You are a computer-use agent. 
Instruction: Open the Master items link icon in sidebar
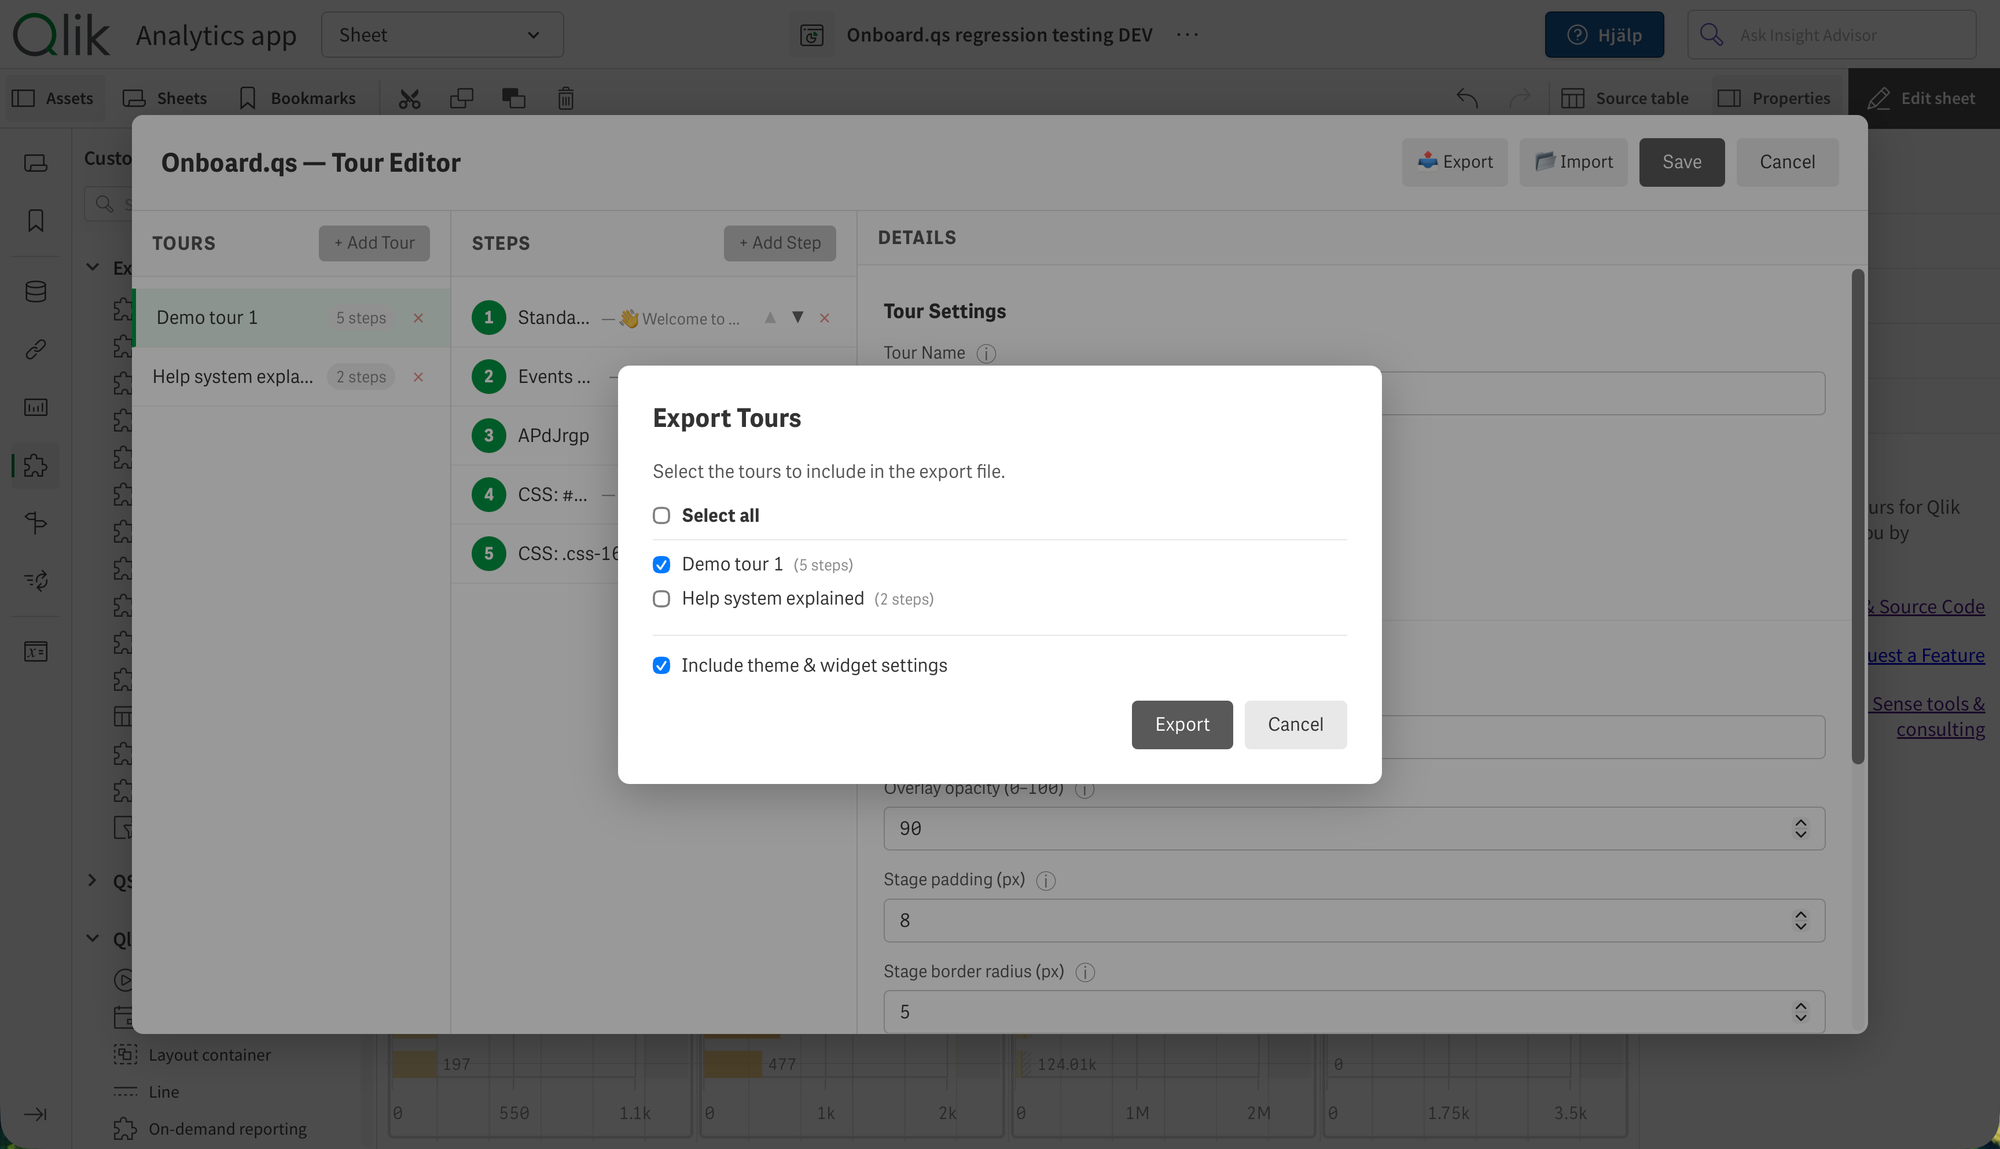(x=35, y=349)
